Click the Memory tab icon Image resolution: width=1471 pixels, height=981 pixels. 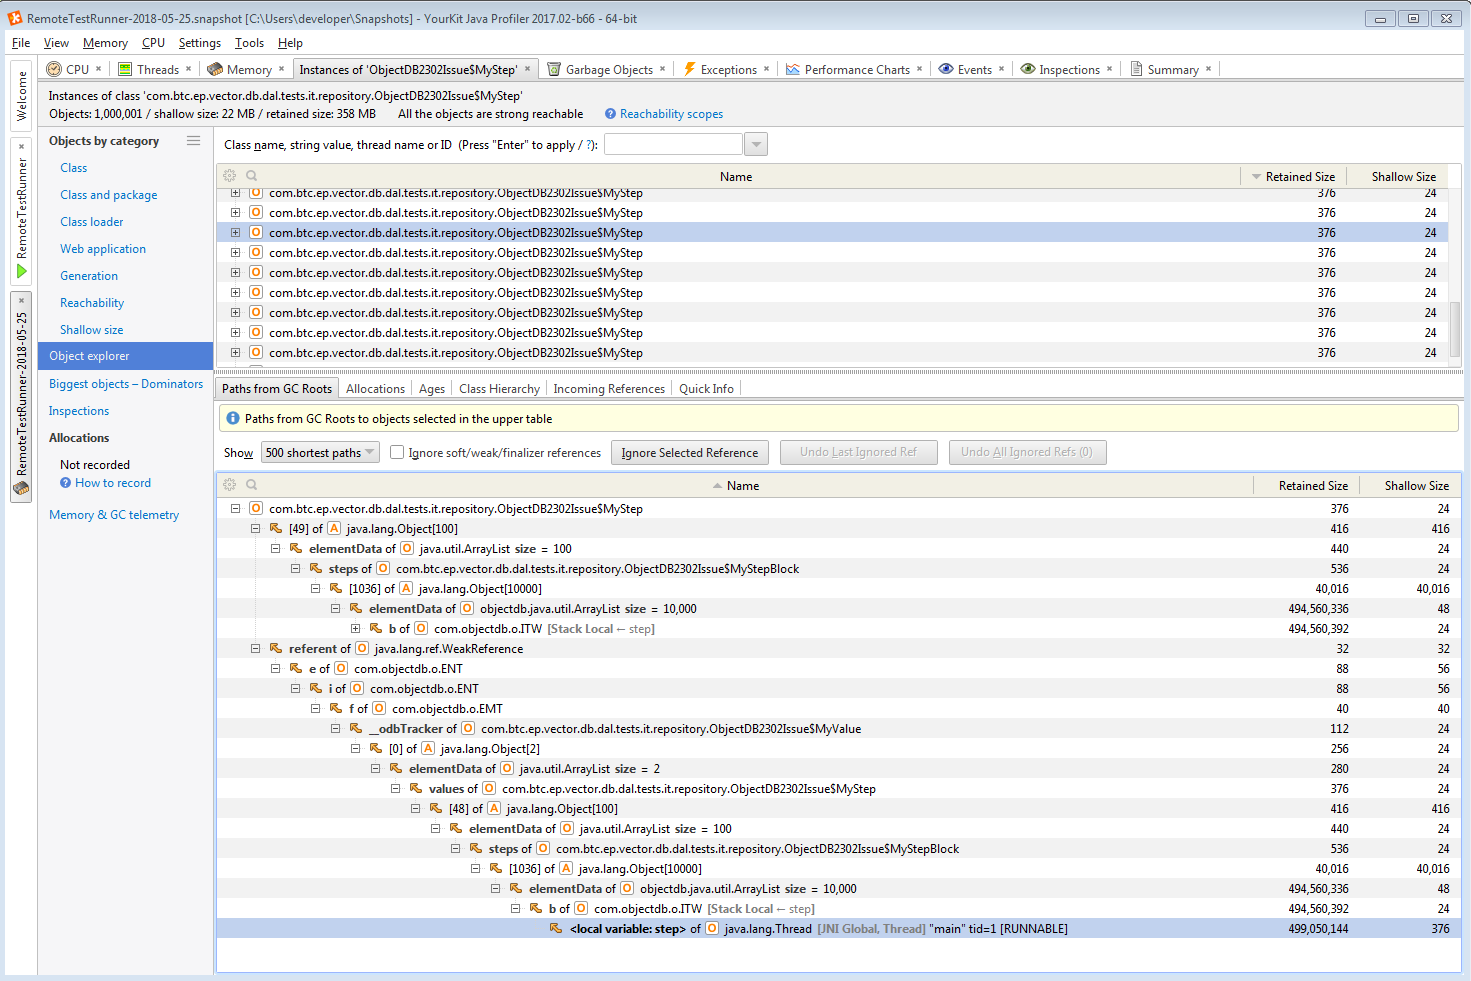pyautogui.click(x=215, y=69)
